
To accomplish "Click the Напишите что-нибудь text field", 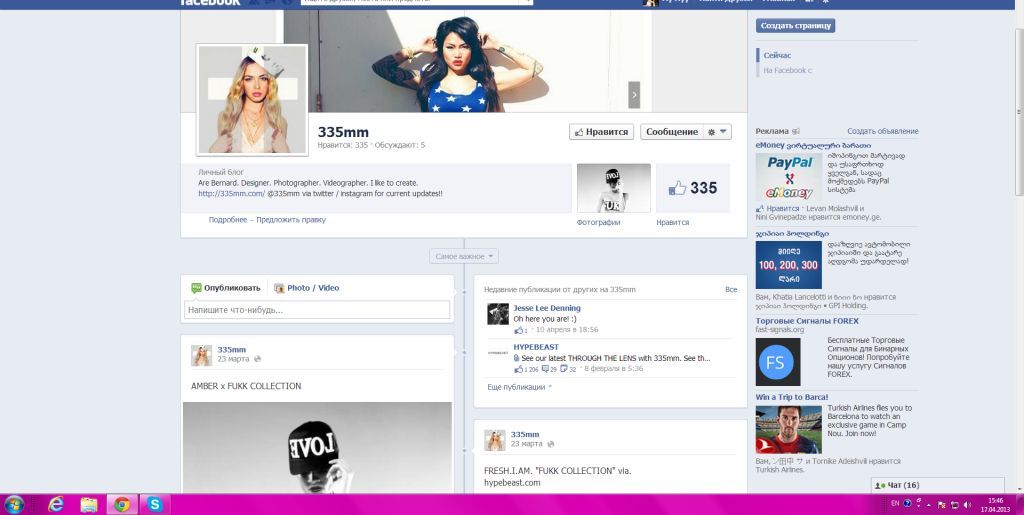I will click(x=317, y=310).
